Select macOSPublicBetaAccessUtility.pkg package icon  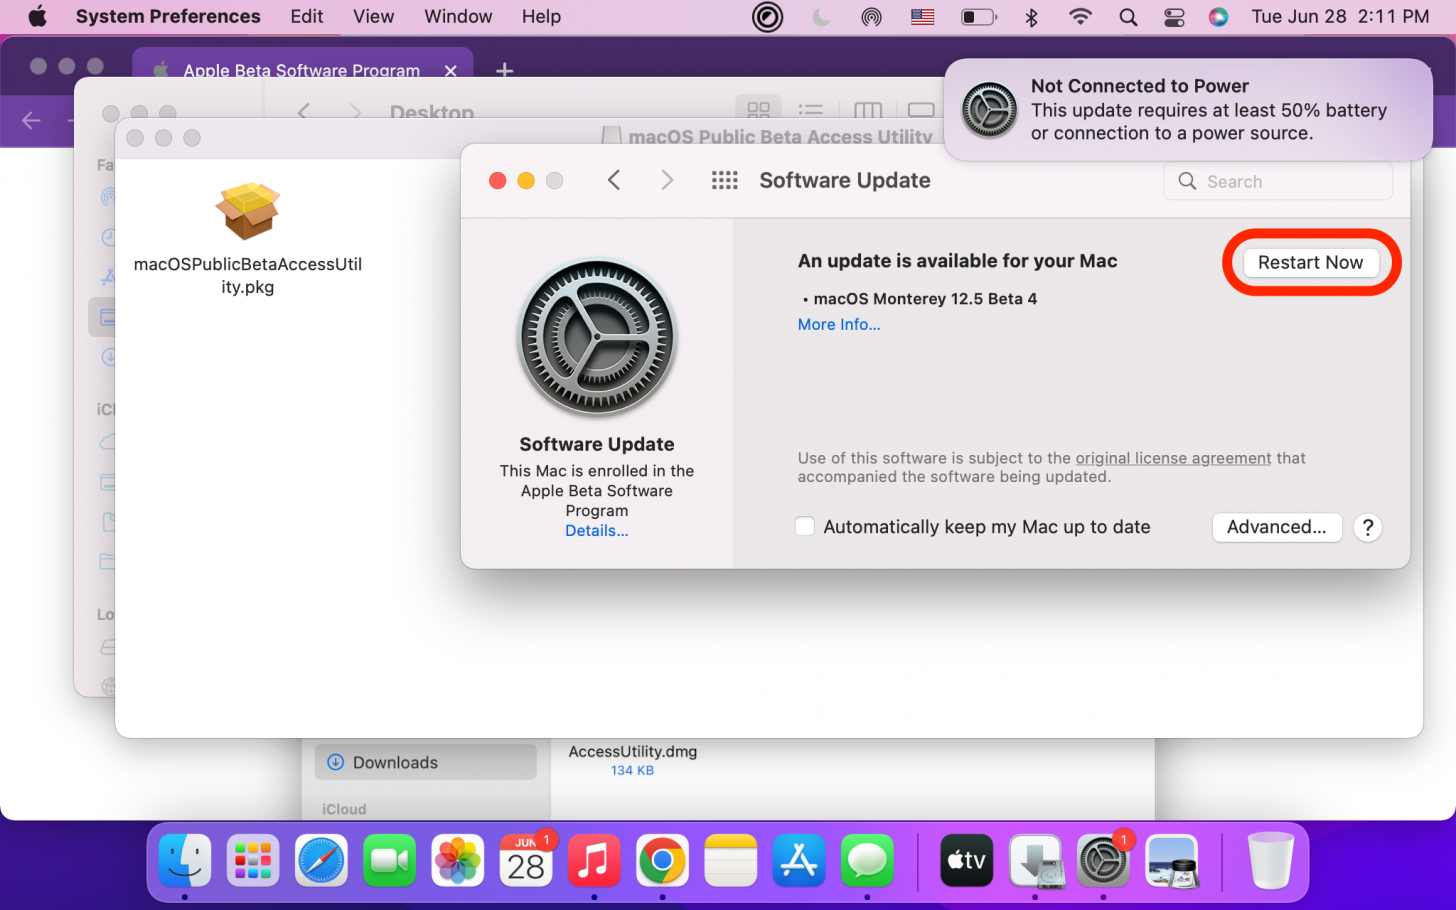[x=247, y=210]
